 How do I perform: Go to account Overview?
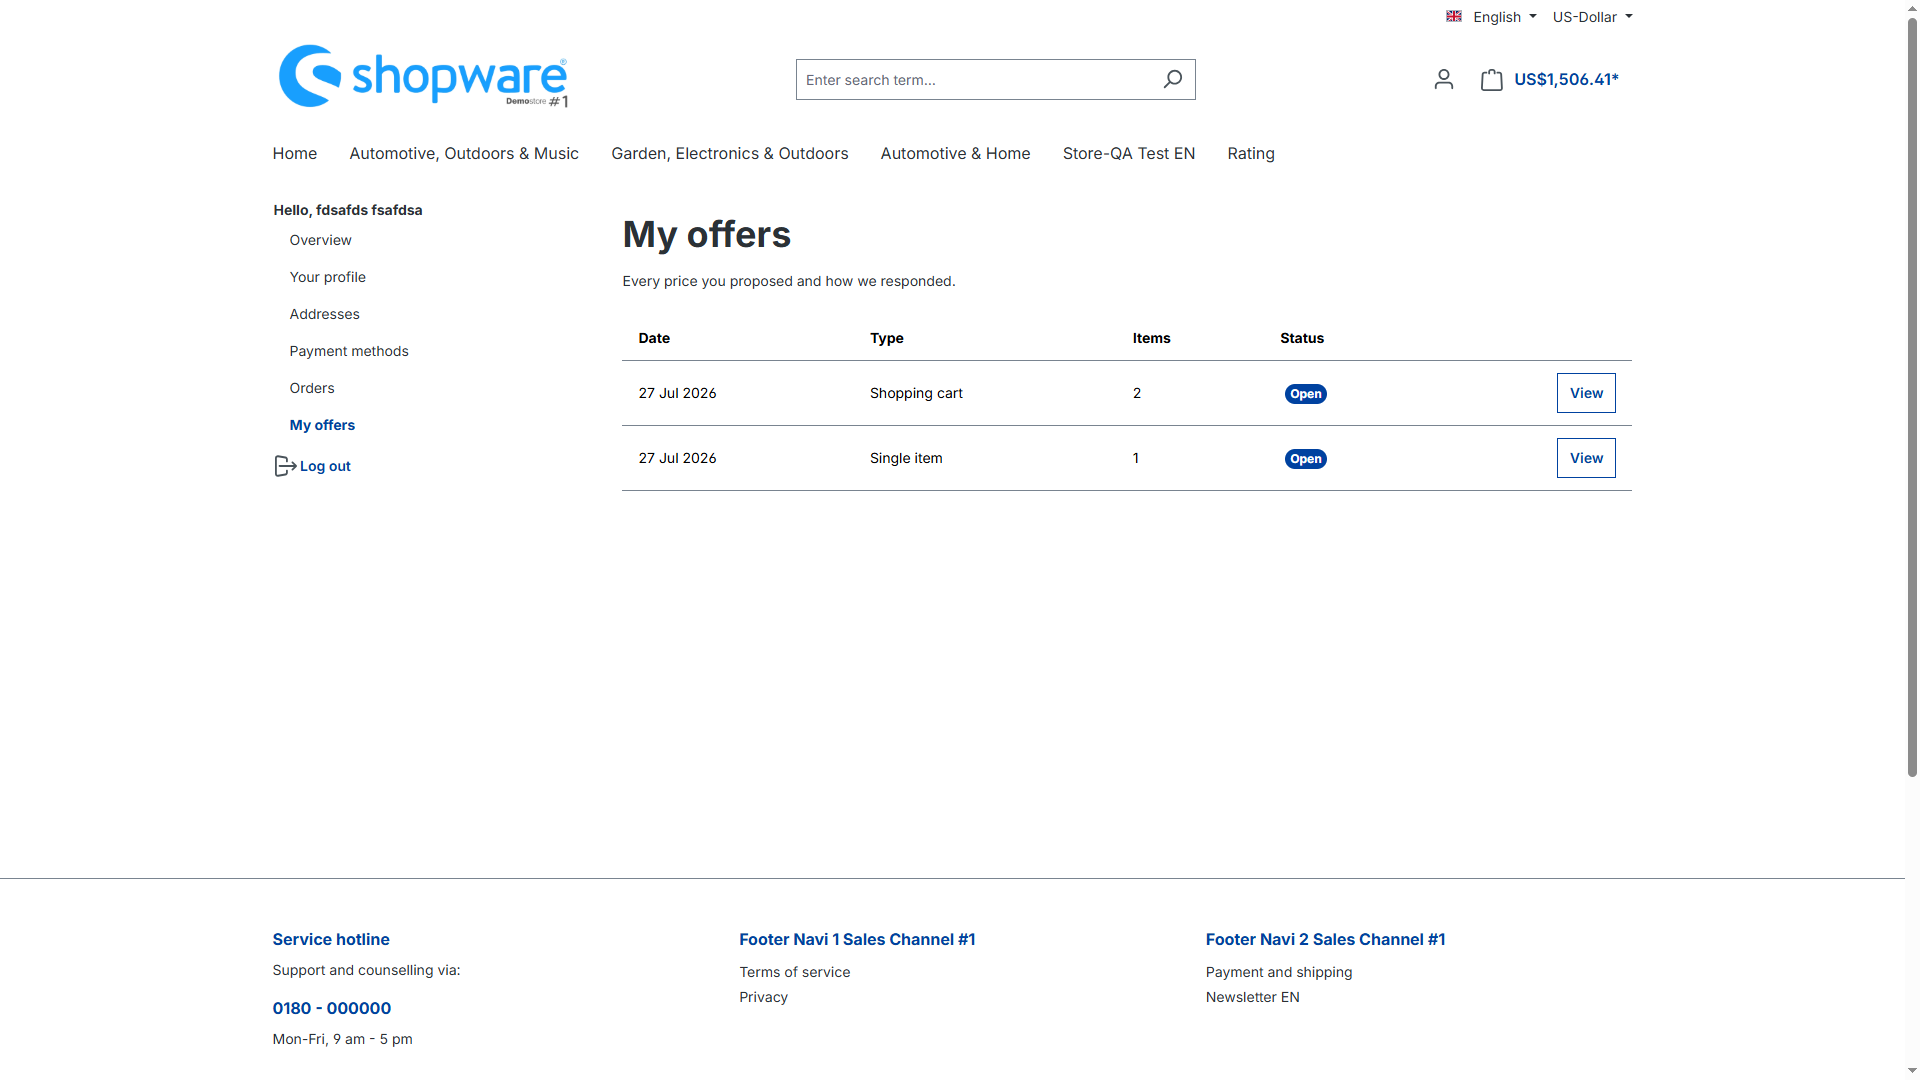tap(320, 240)
